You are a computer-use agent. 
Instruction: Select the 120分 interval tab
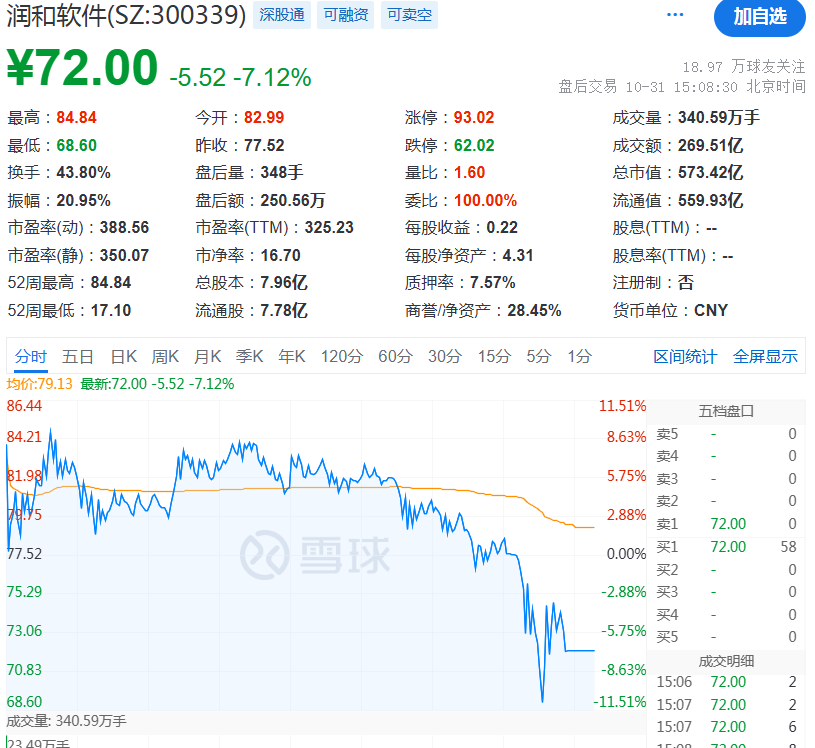tap(341, 356)
